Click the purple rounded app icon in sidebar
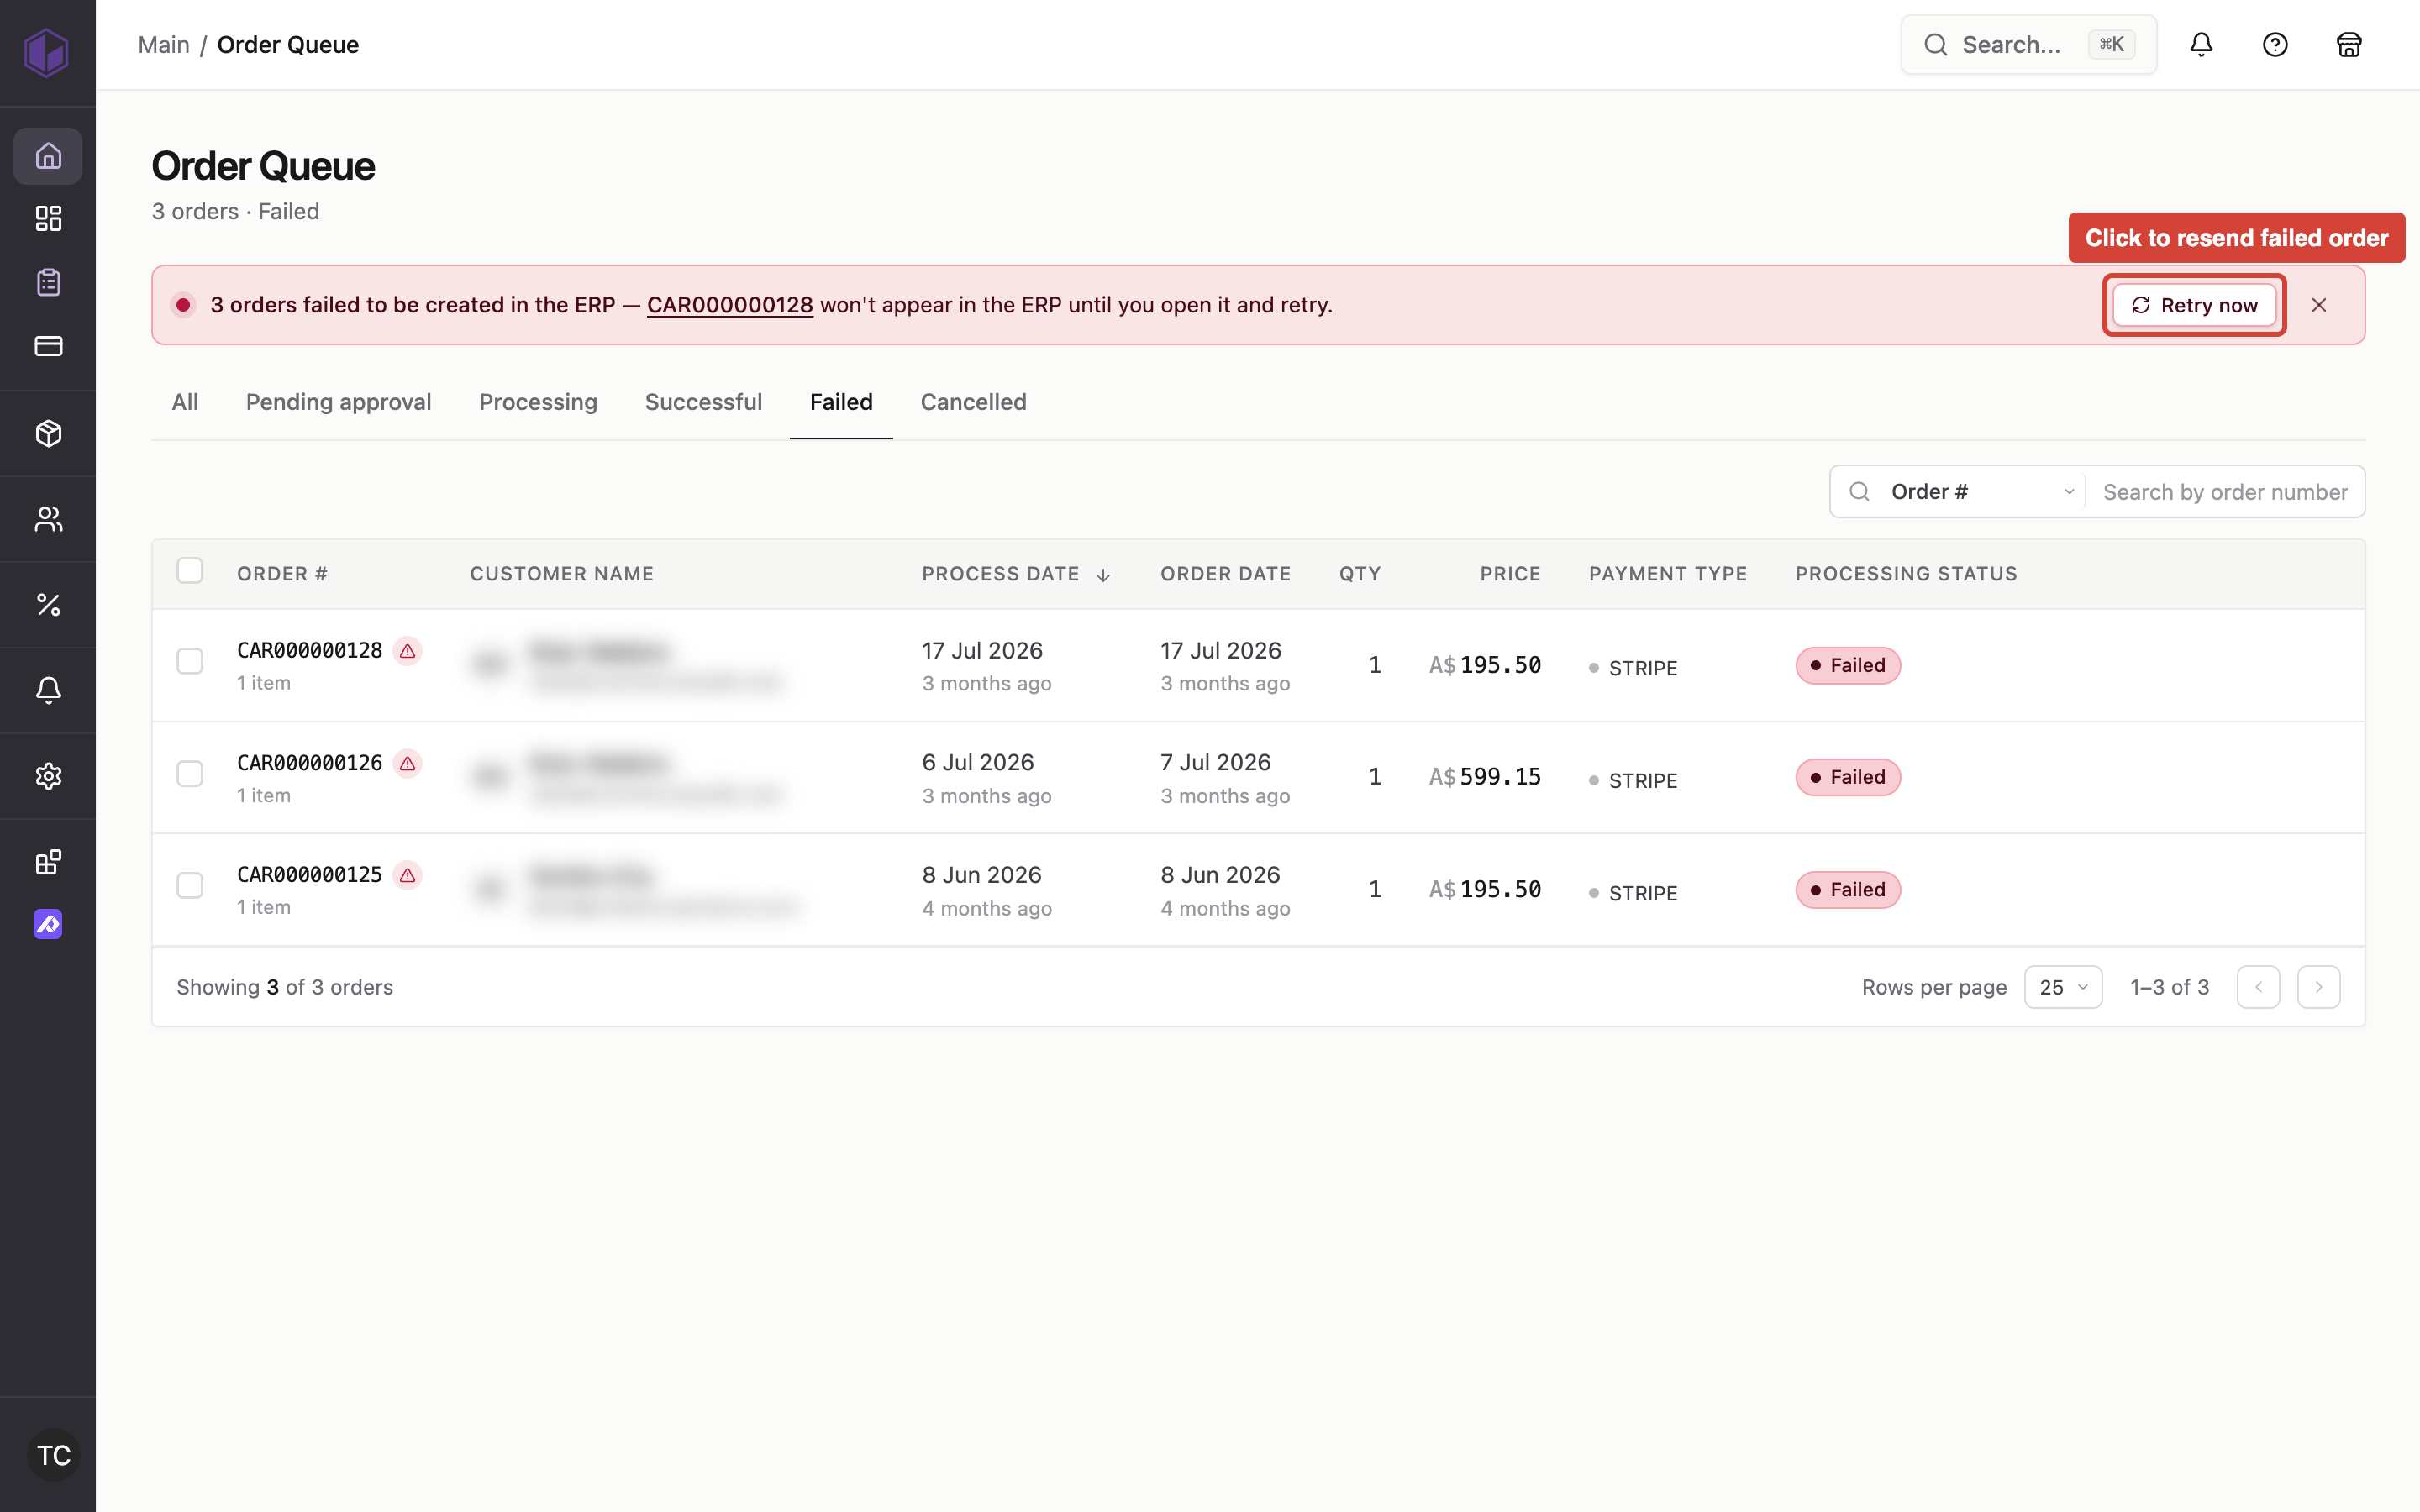The height and width of the screenshot is (1512, 2420). point(48,924)
